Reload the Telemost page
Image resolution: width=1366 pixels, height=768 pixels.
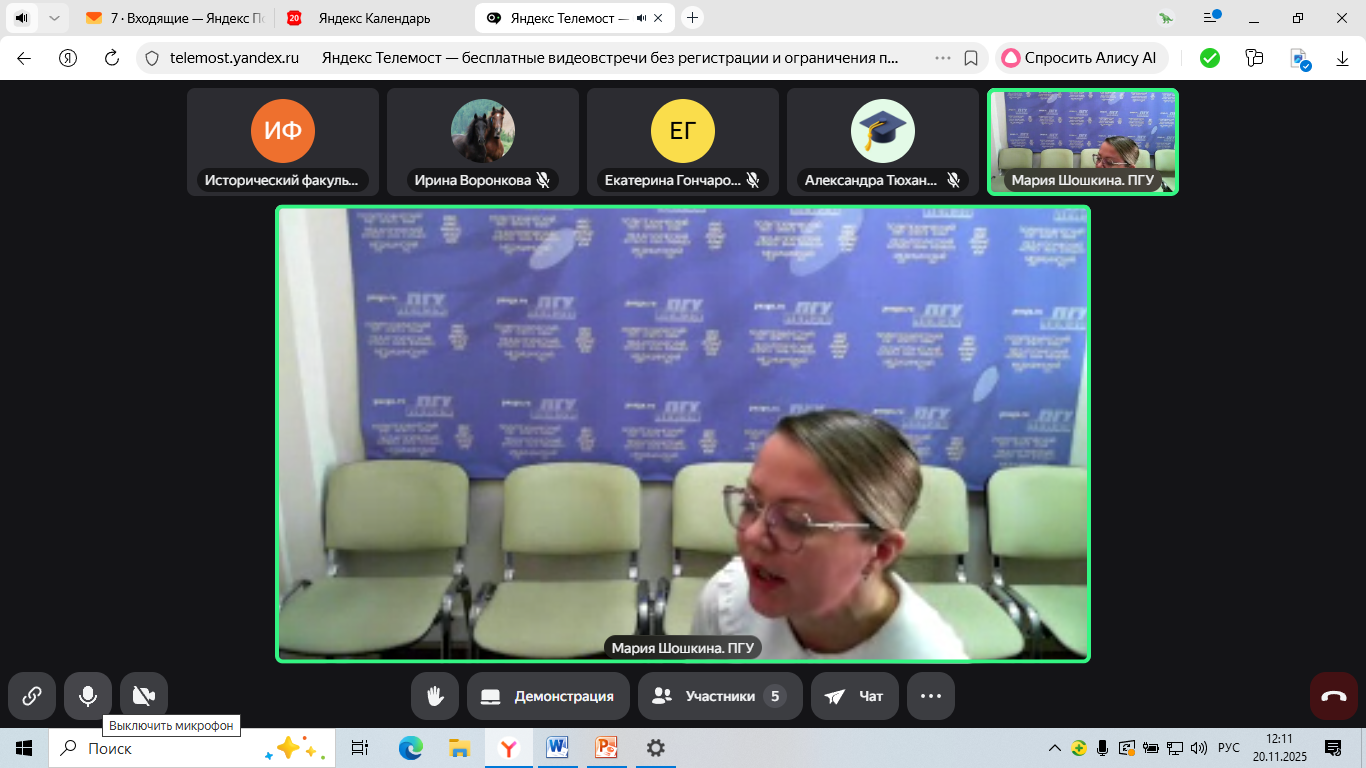(x=112, y=58)
